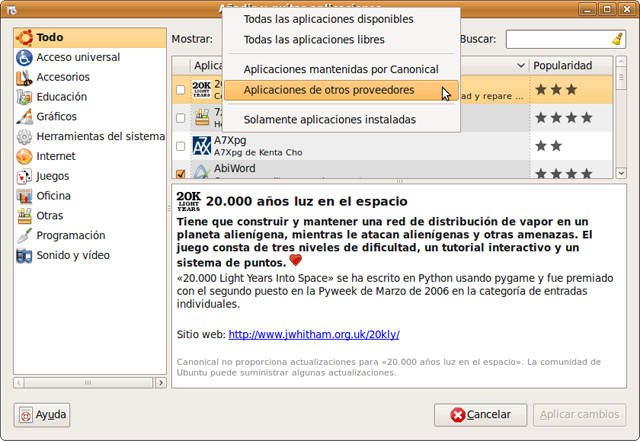Clear search with the broom icon
This screenshot has width=640, height=441.
[x=617, y=40]
